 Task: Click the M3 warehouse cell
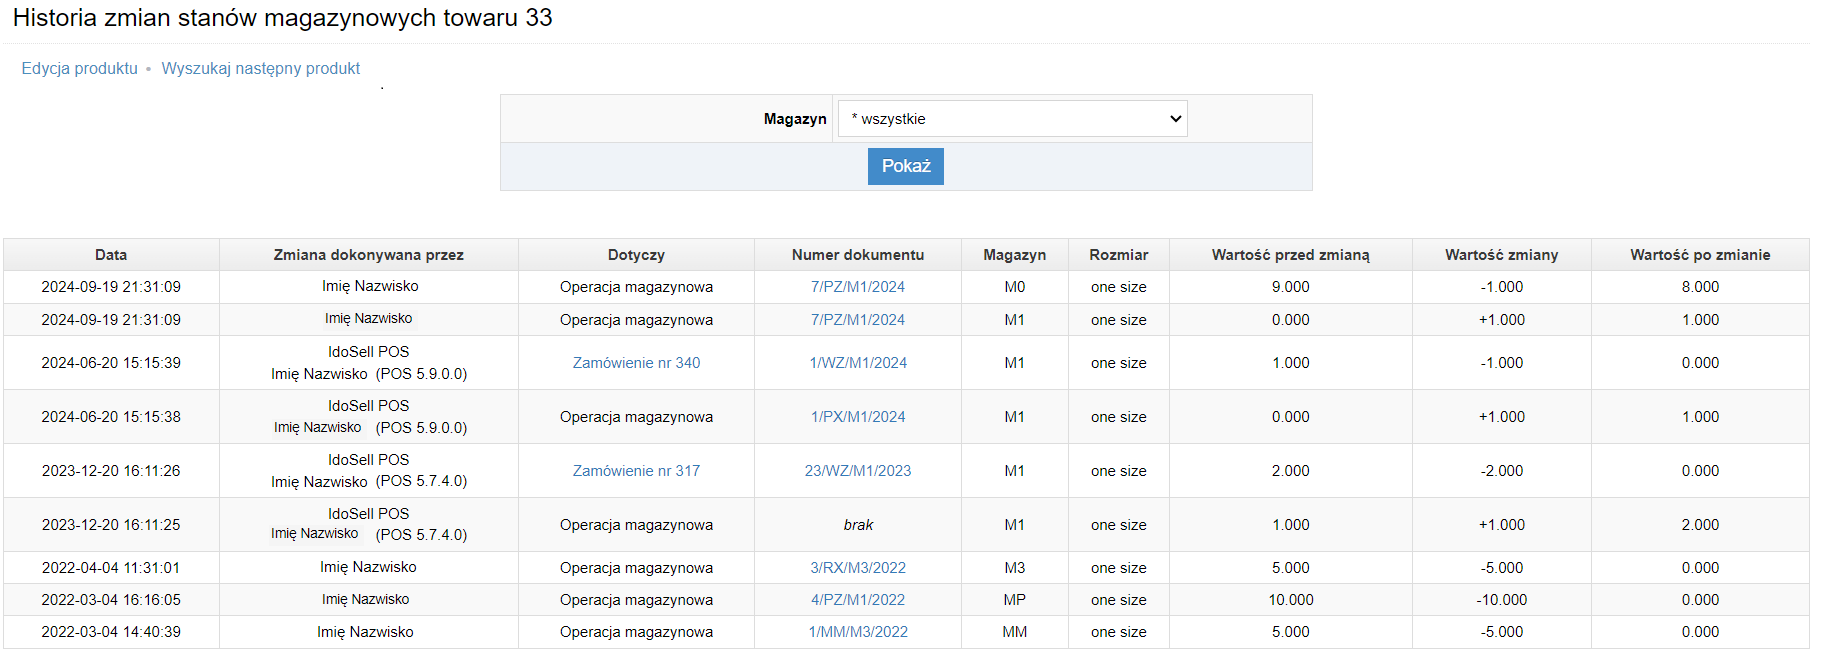click(x=1015, y=568)
